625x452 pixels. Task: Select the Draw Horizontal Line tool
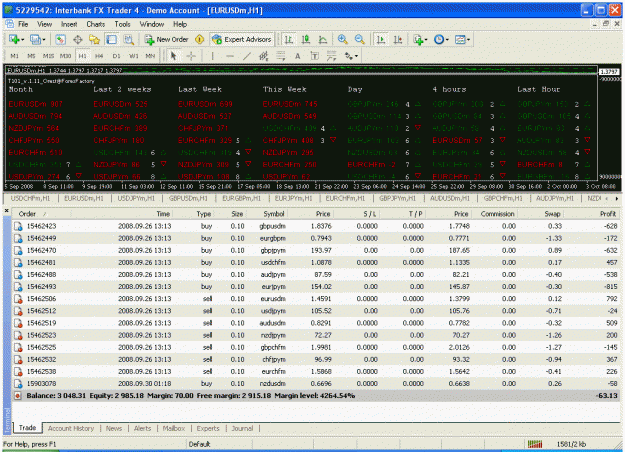230,56
